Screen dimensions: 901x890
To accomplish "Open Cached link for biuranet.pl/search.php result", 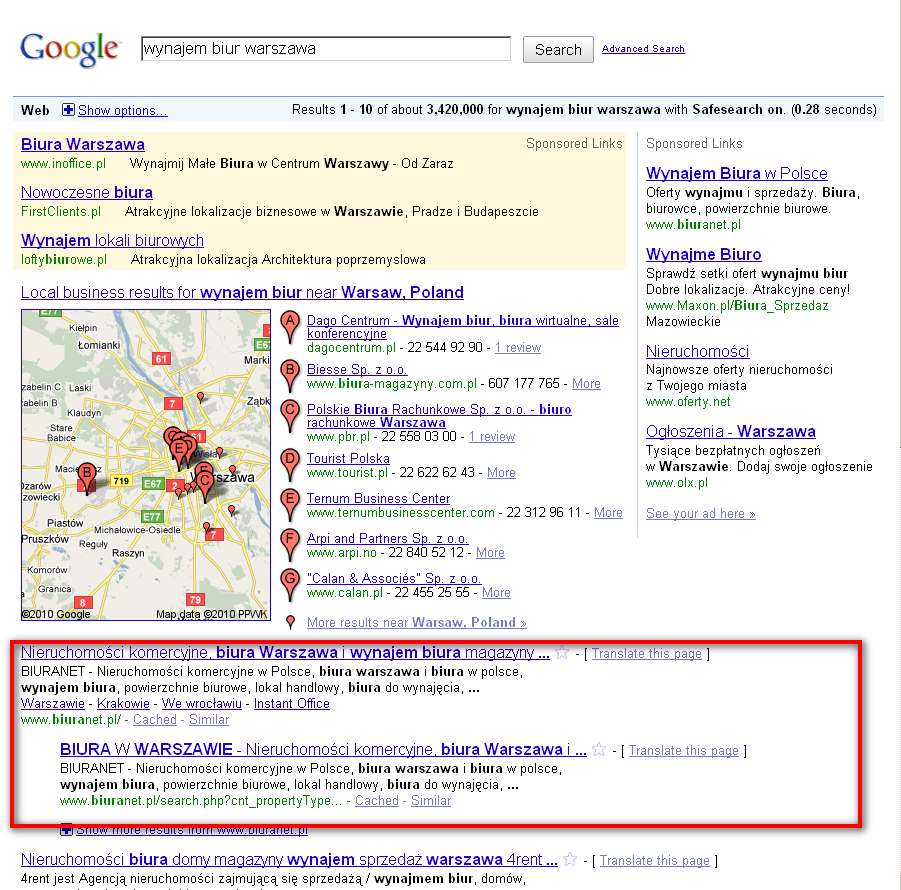I will [377, 800].
